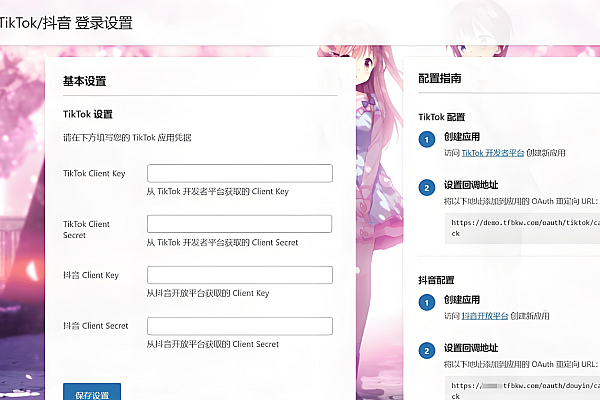
Task: Click hint 从抖音开放平台获取的 Client Secret
Action: click(213, 344)
